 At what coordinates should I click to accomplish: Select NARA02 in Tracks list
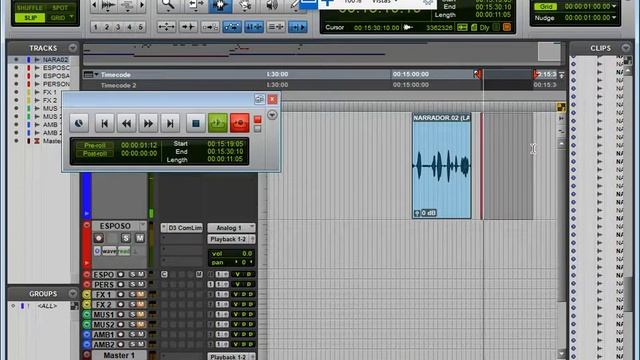pyautogui.click(x=55, y=60)
